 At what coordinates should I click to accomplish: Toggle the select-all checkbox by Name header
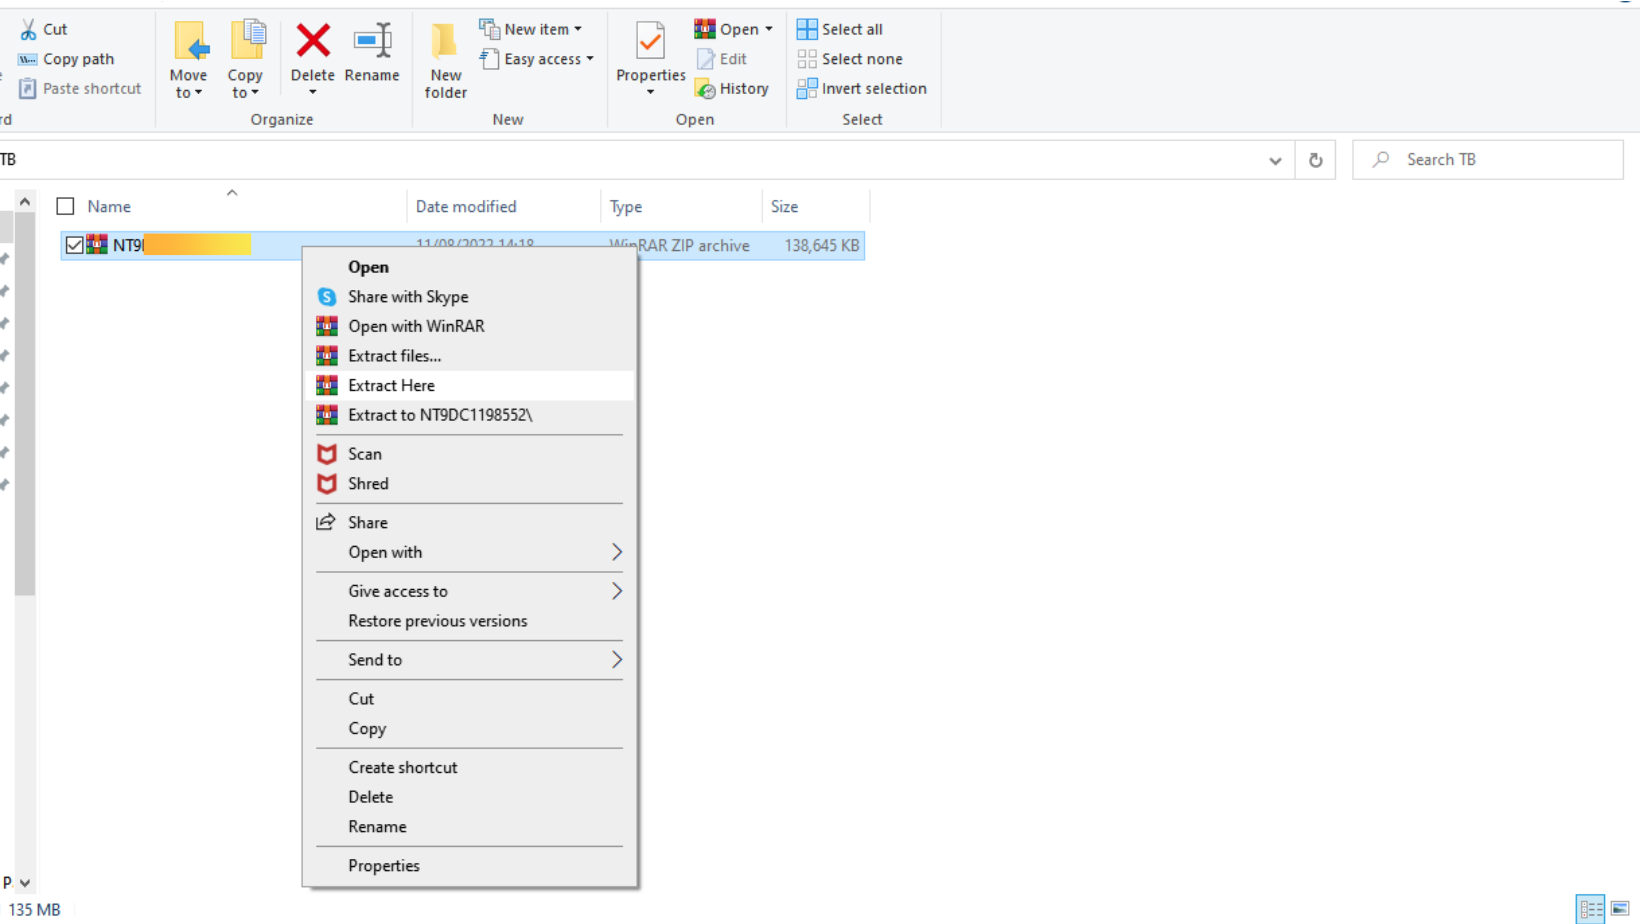pos(66,207)
